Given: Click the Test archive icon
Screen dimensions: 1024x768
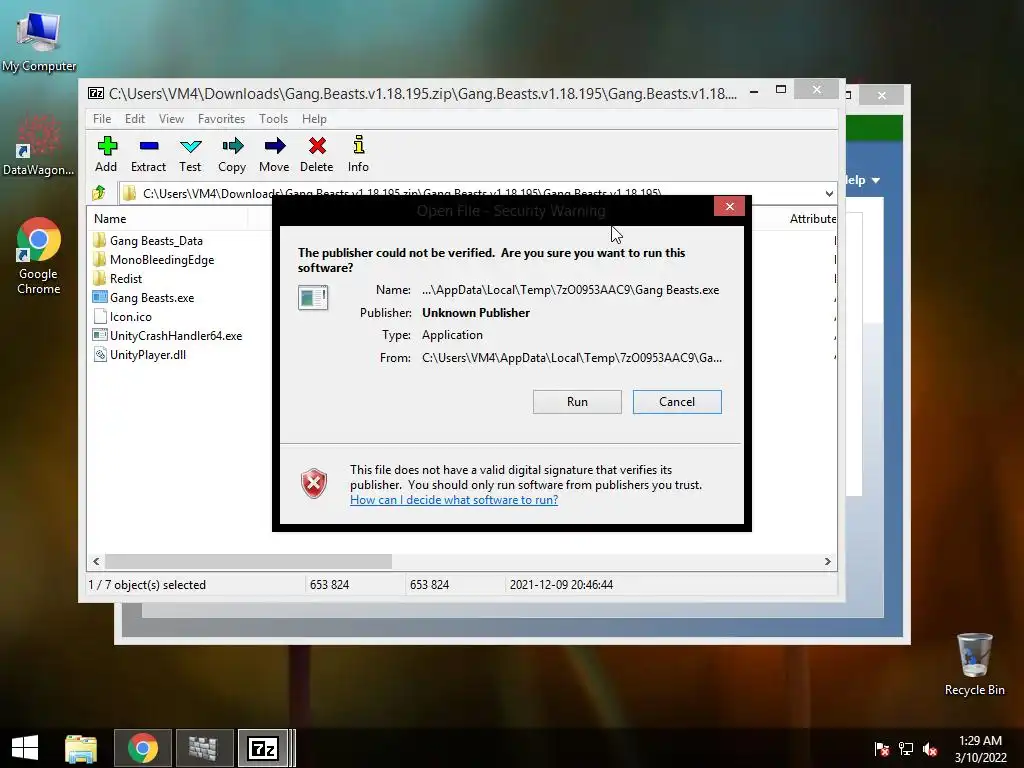Looking at the screenshot, I should pos(190,154).
